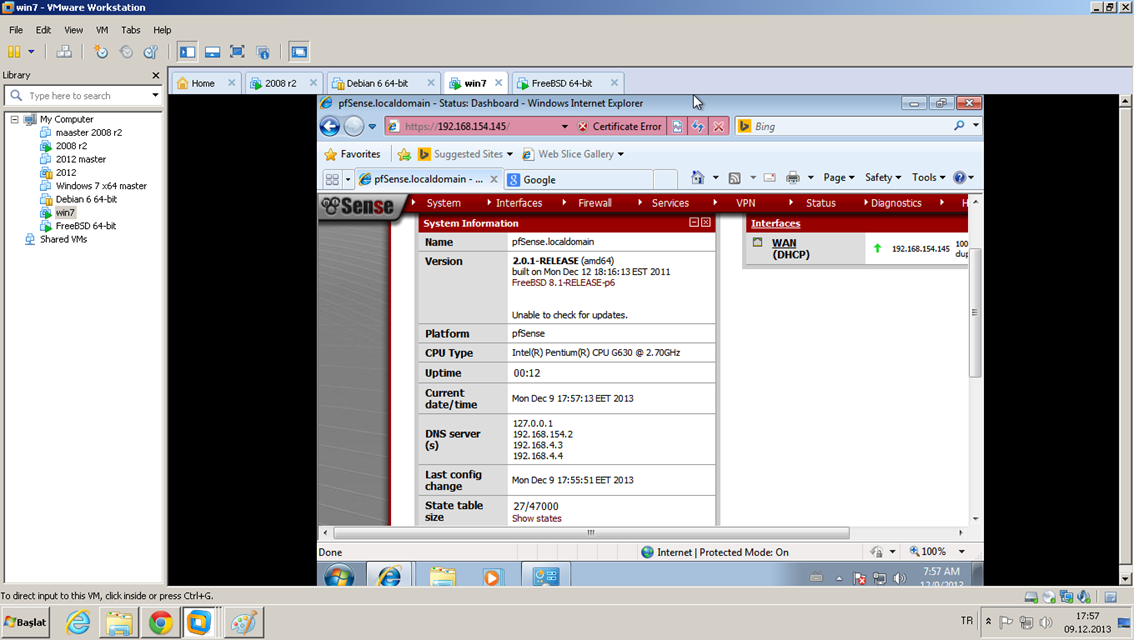1134x640 pixels.
Task: Open the library search options dropdown
Action: click(x=155, y=95)
